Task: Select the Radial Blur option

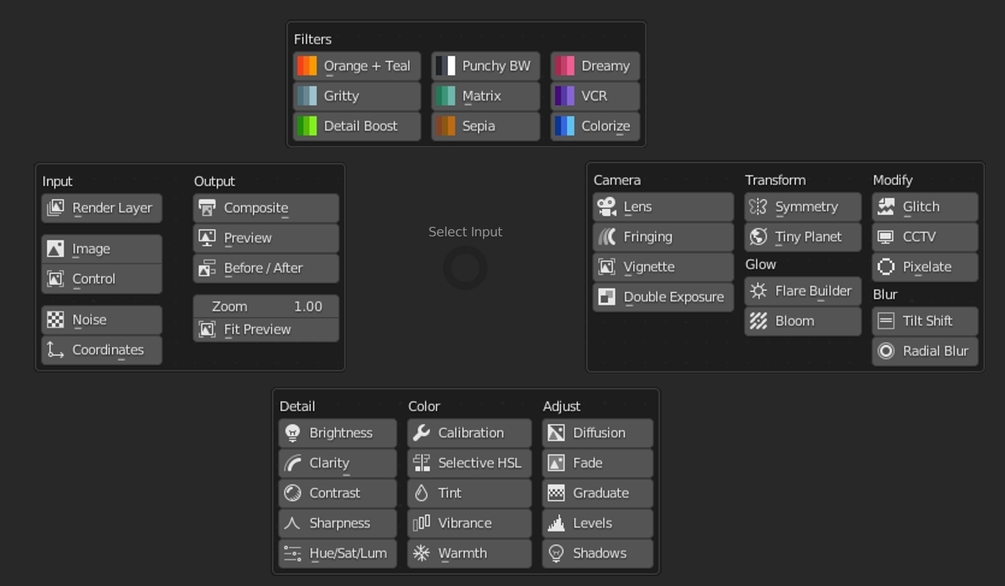Action: tap(925, 351)
